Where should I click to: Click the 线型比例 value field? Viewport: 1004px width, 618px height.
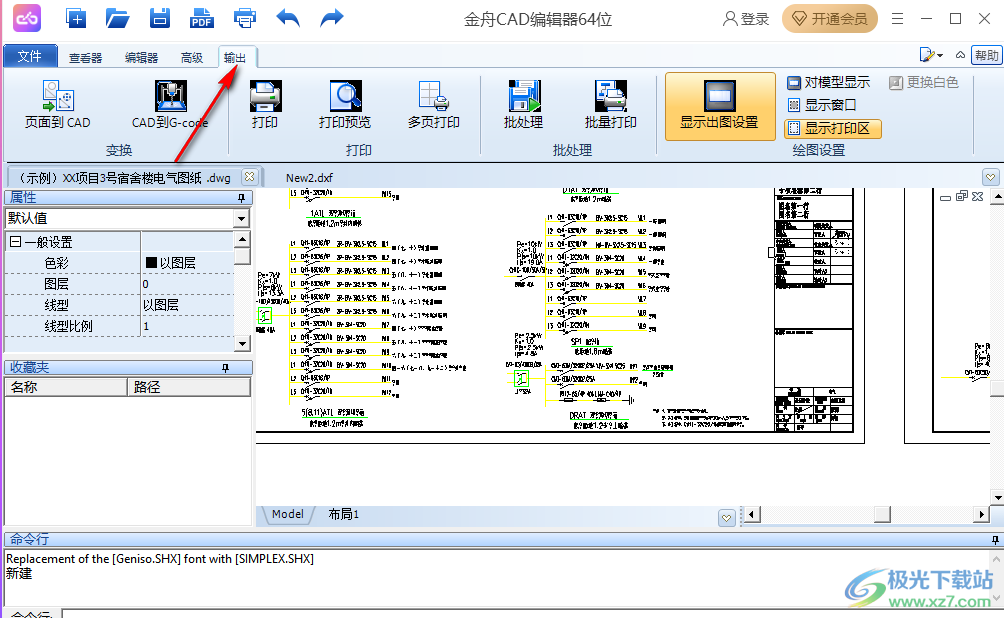tap(187, 326)
